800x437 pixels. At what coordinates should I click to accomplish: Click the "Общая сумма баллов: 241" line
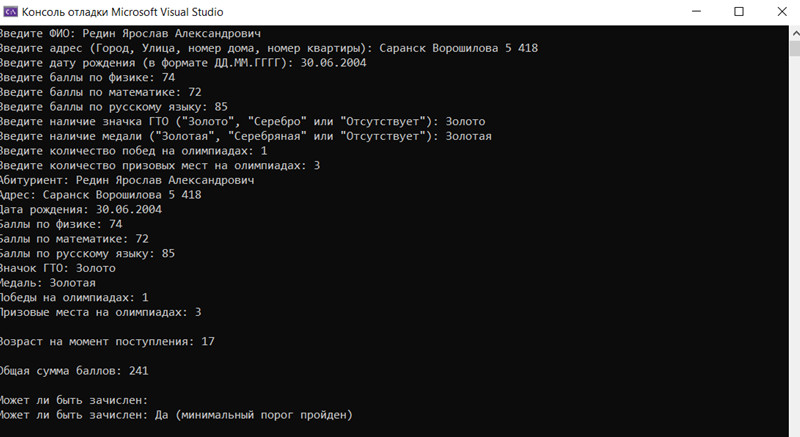point(74,371)
